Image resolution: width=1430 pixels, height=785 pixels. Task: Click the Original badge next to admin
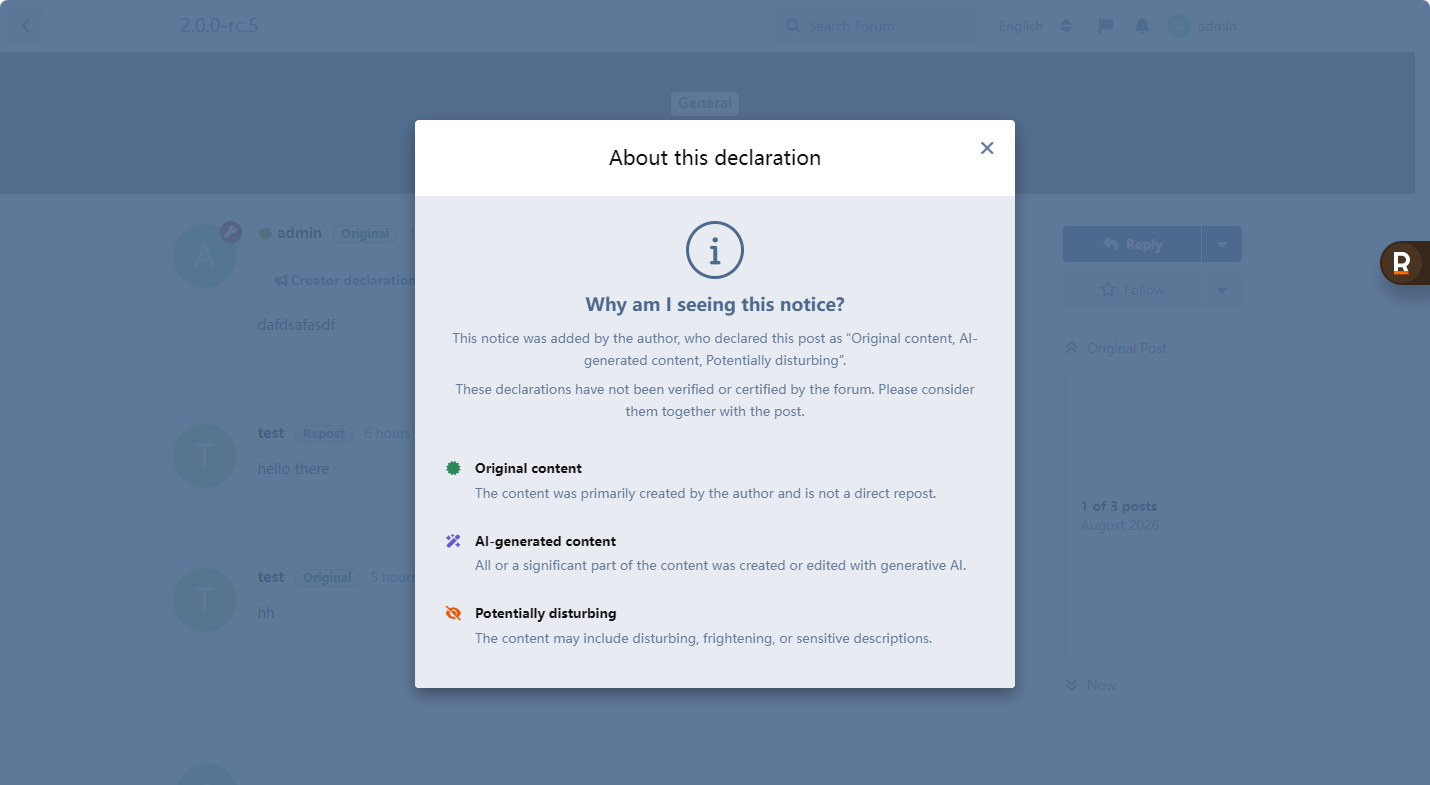tap(365, 234)
